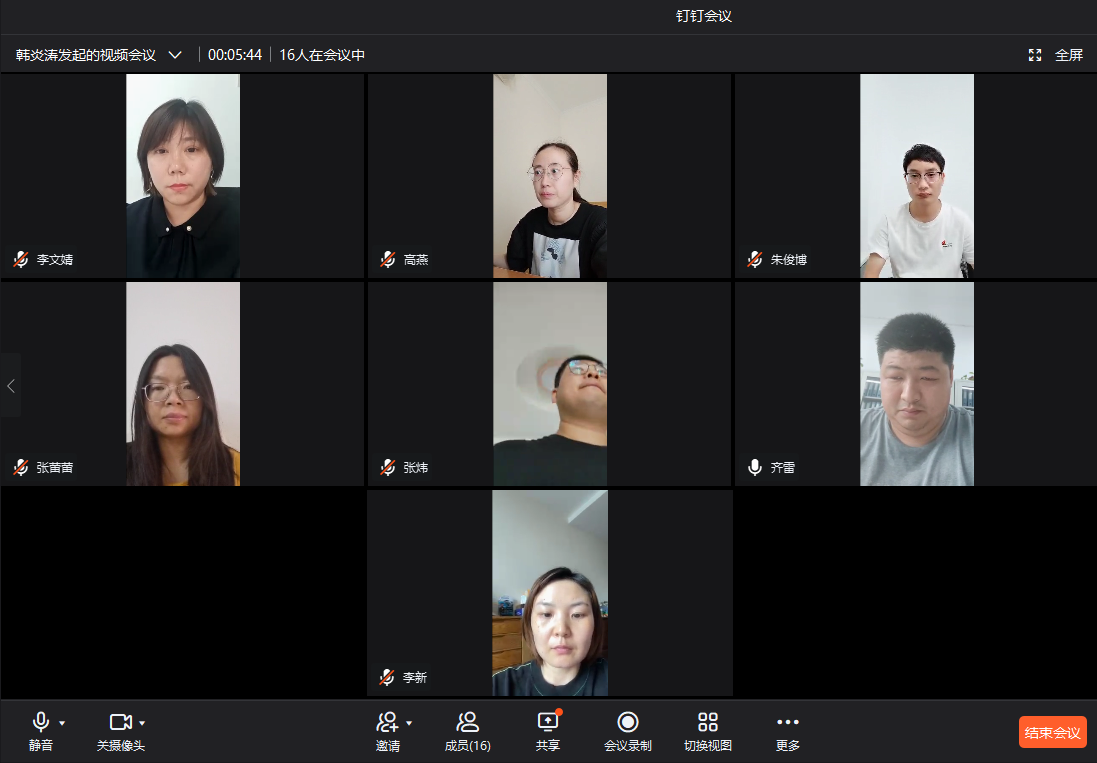Click the 16人在会议中 participant count

tap(322, 55)
